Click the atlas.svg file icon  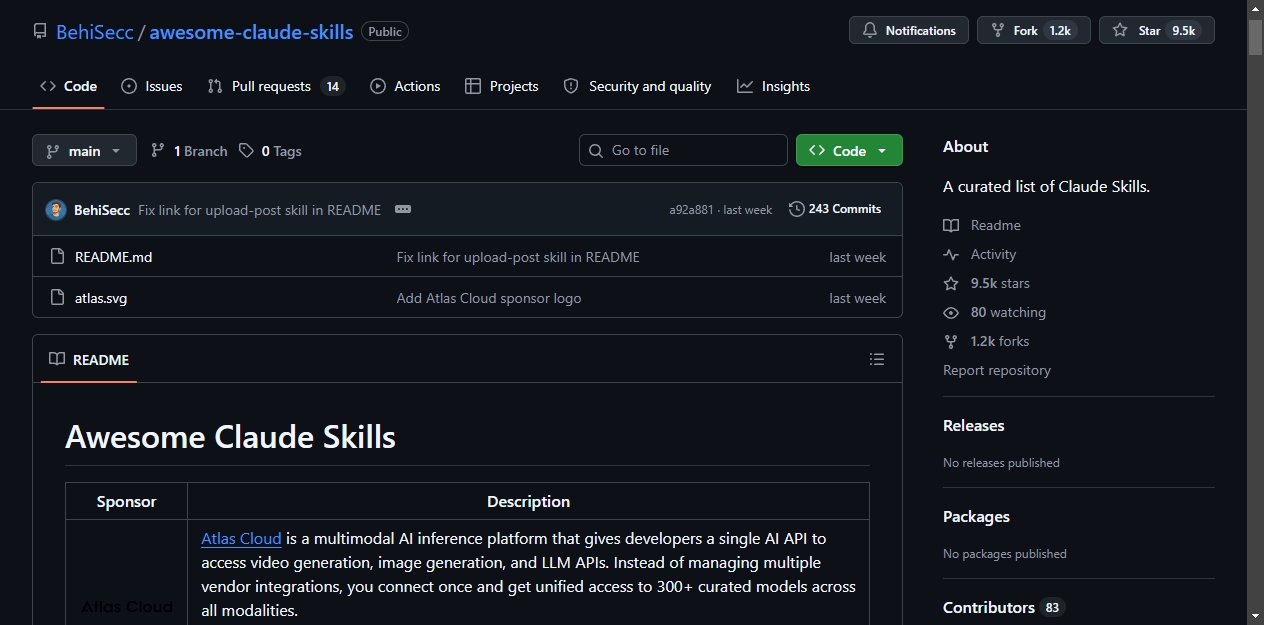point(57,298)
